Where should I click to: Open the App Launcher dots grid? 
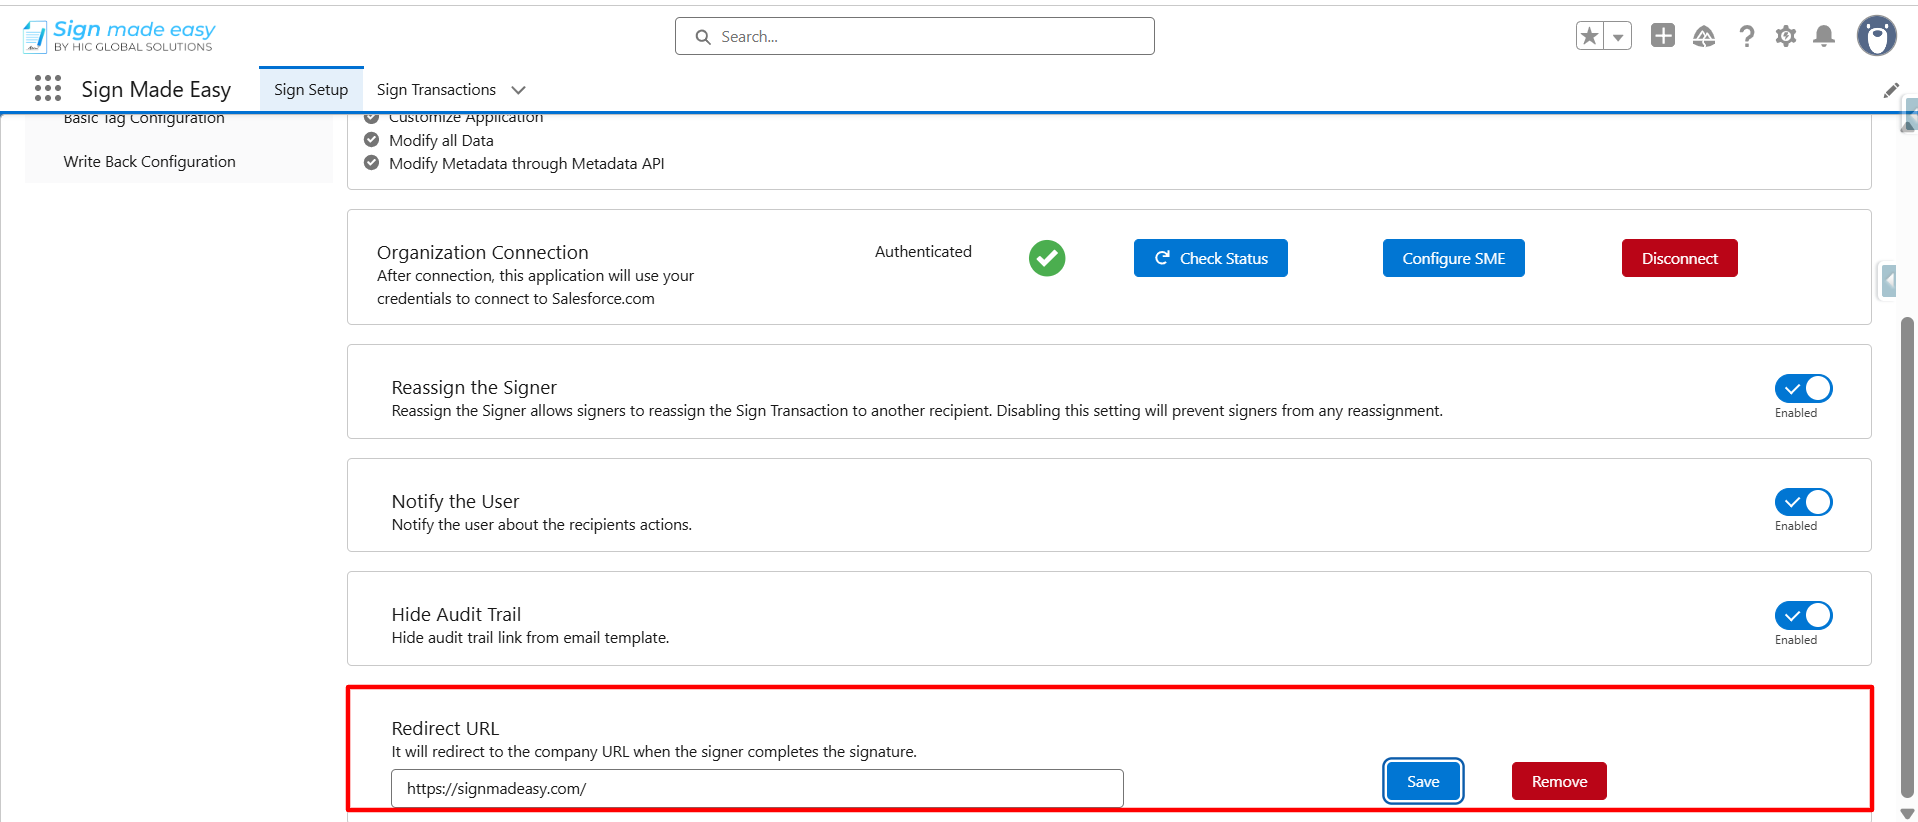click(x=48, y=88)
